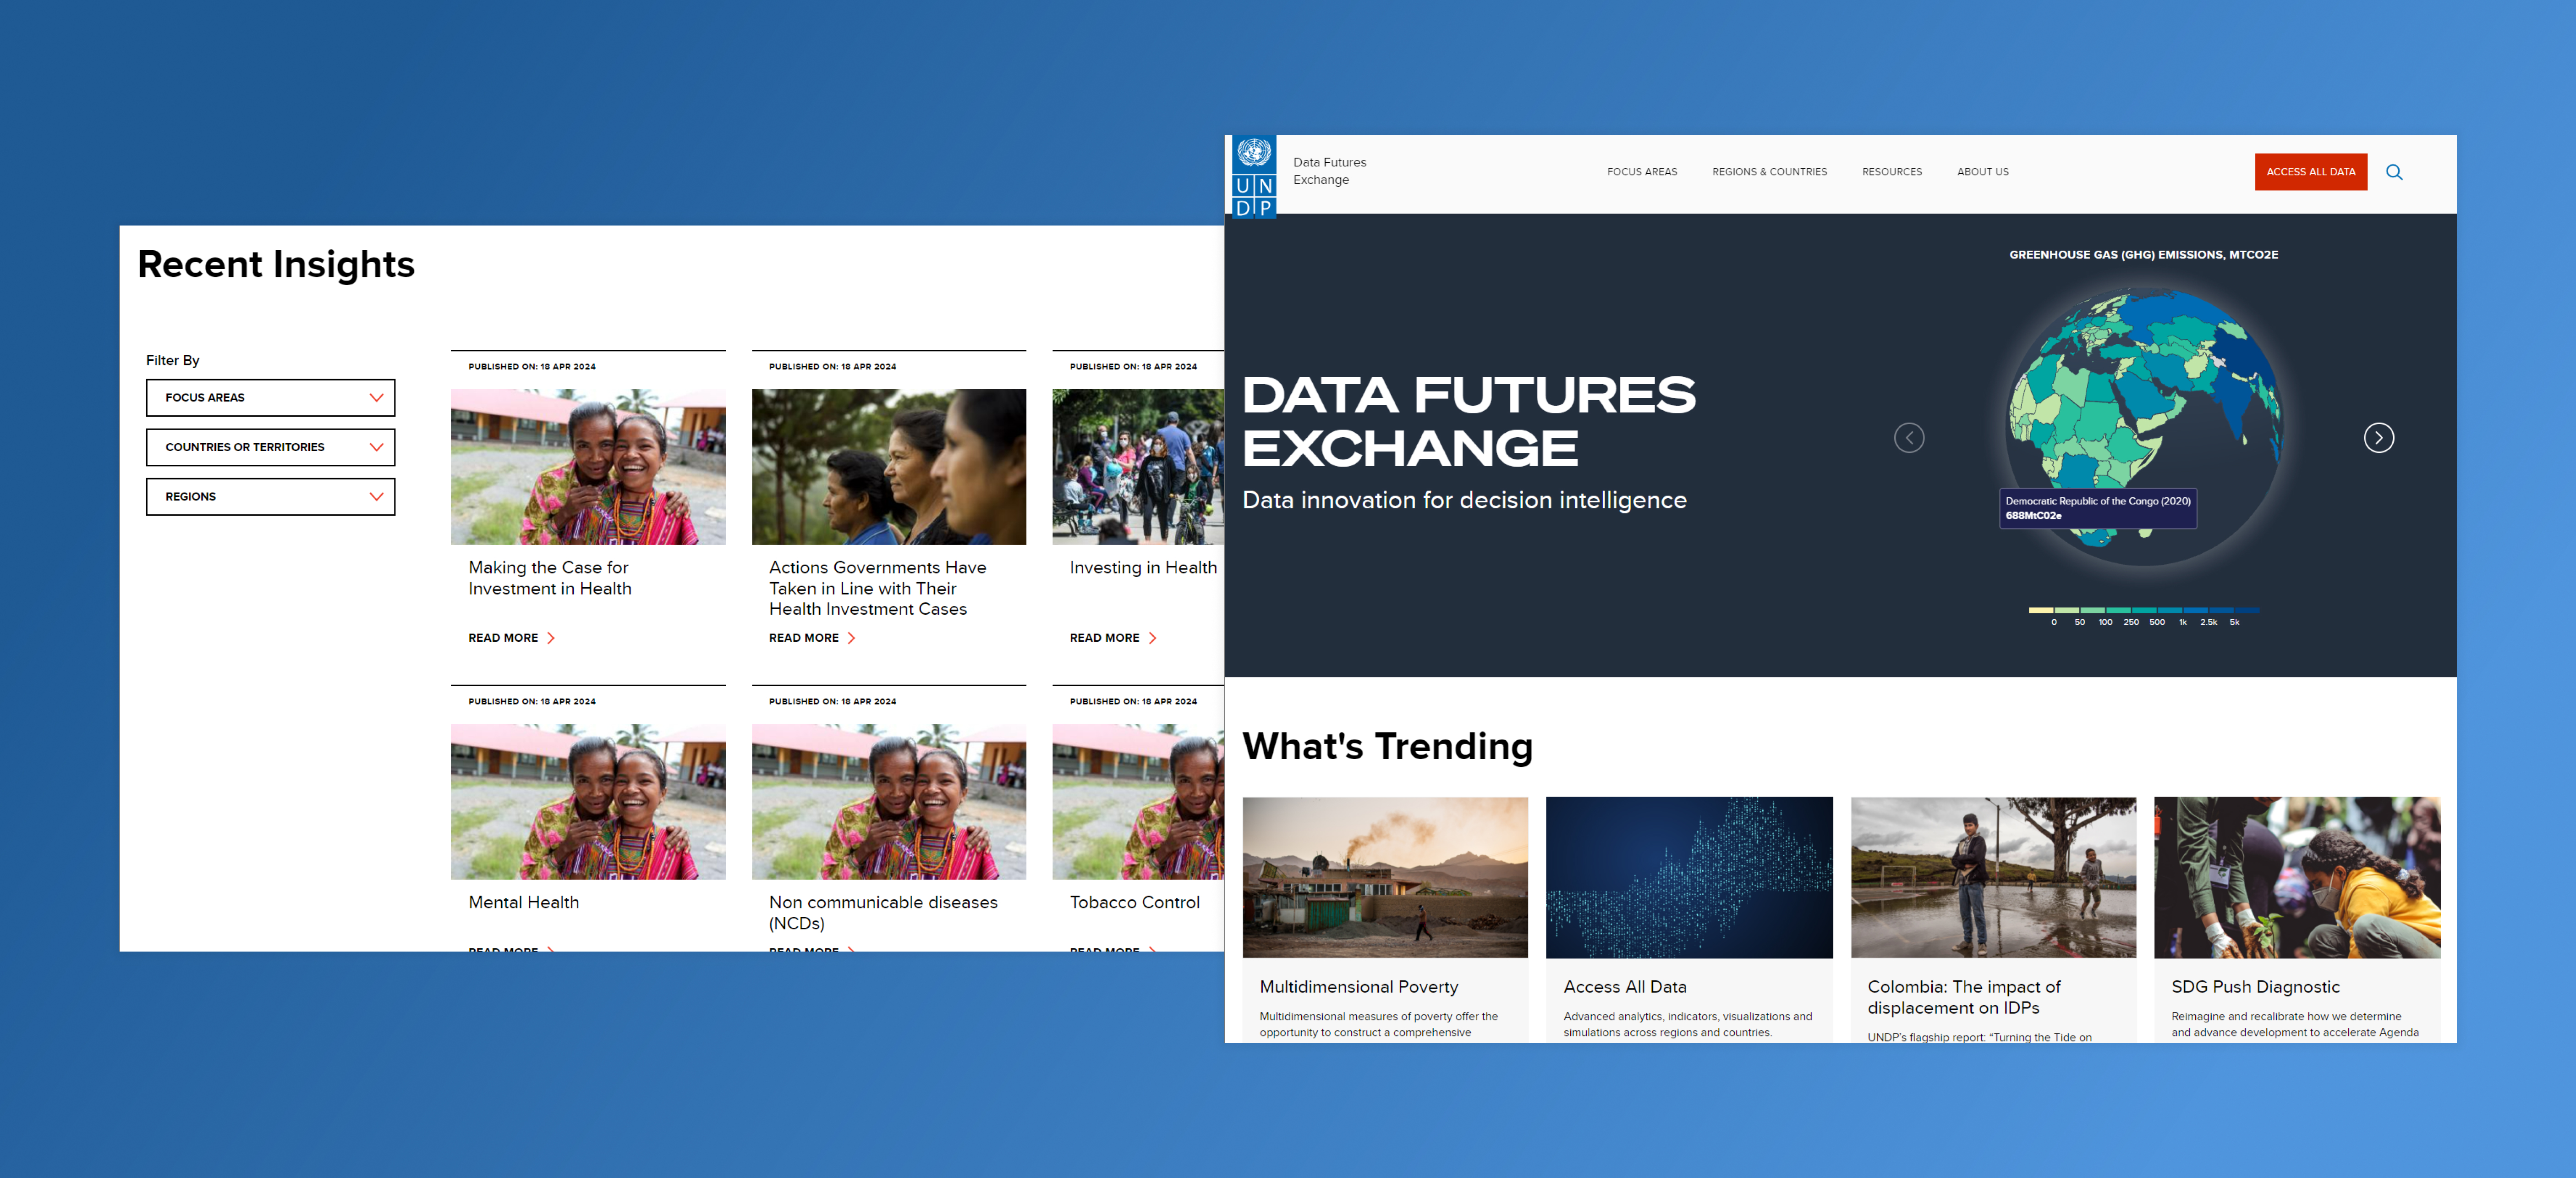This screenshot has width=2576, height=1178.
Task: Click the Tobacco Control article photo
Action: [1138, 802]
